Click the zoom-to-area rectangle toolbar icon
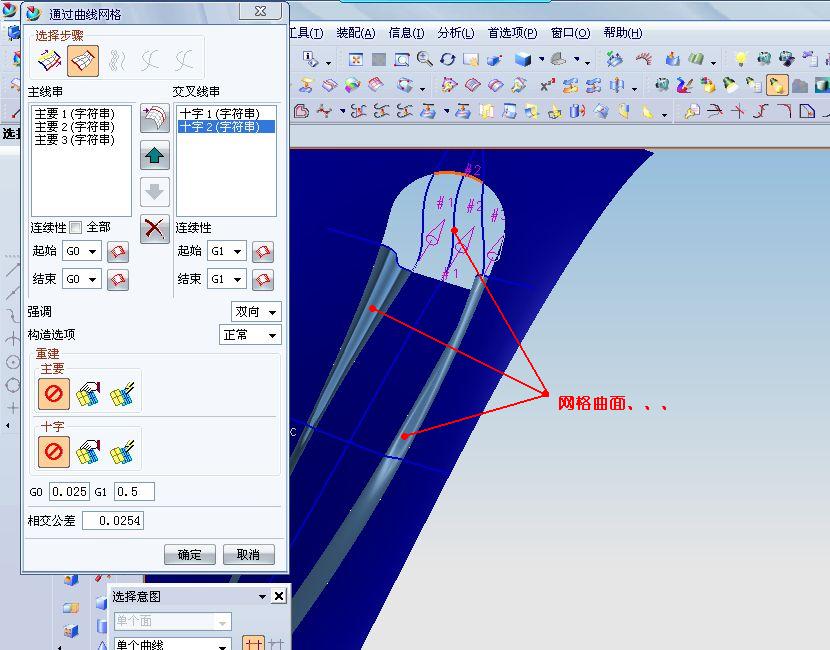Screen dimensions: 830x650 pyautogui.click(x=401, y=60)
